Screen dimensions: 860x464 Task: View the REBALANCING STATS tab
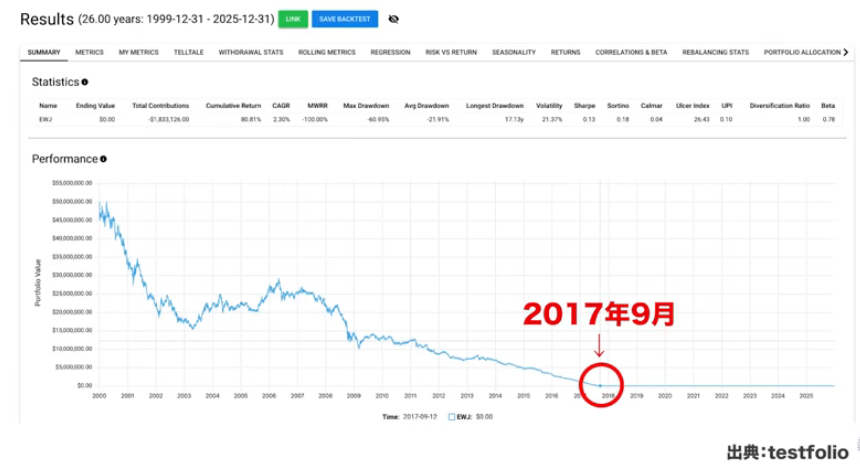[715, 52]
